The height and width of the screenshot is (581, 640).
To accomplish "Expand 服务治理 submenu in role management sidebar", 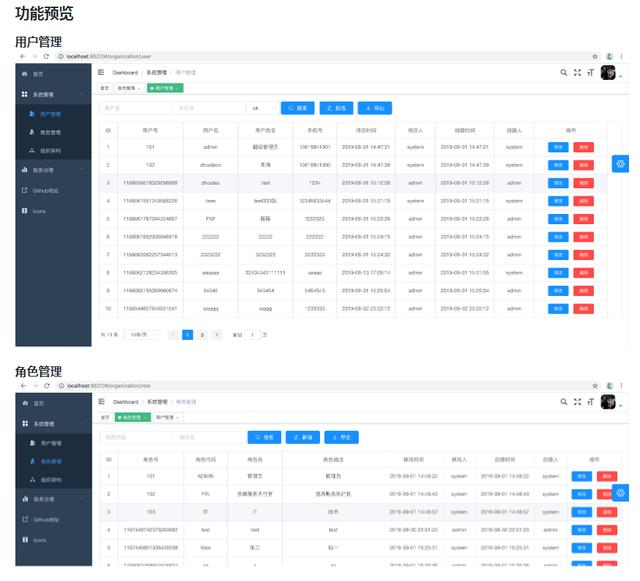I will (x=54, y=499).
